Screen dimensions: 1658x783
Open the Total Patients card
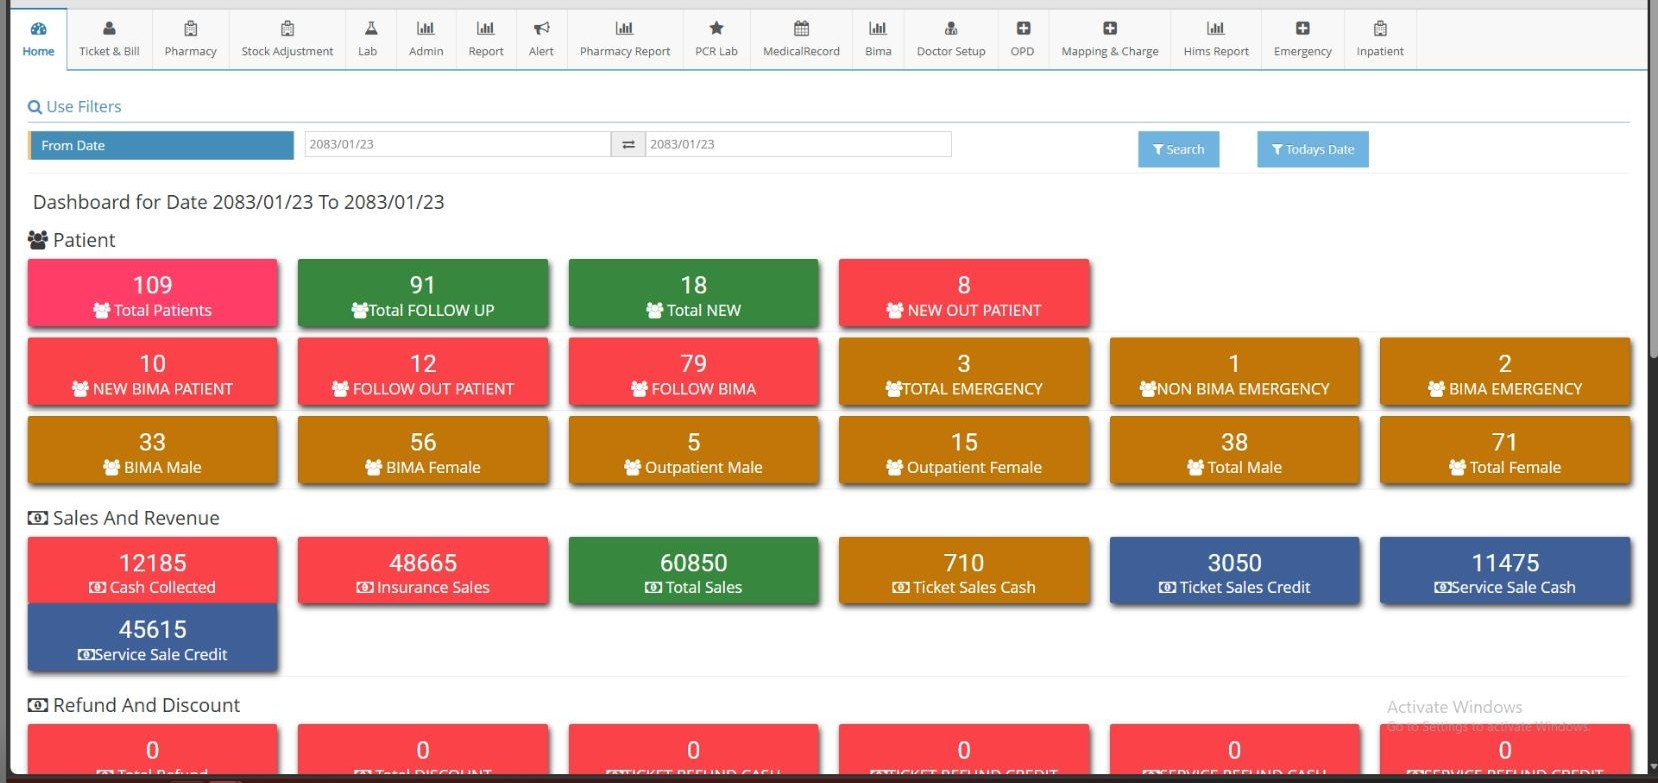tap(153, 294)
